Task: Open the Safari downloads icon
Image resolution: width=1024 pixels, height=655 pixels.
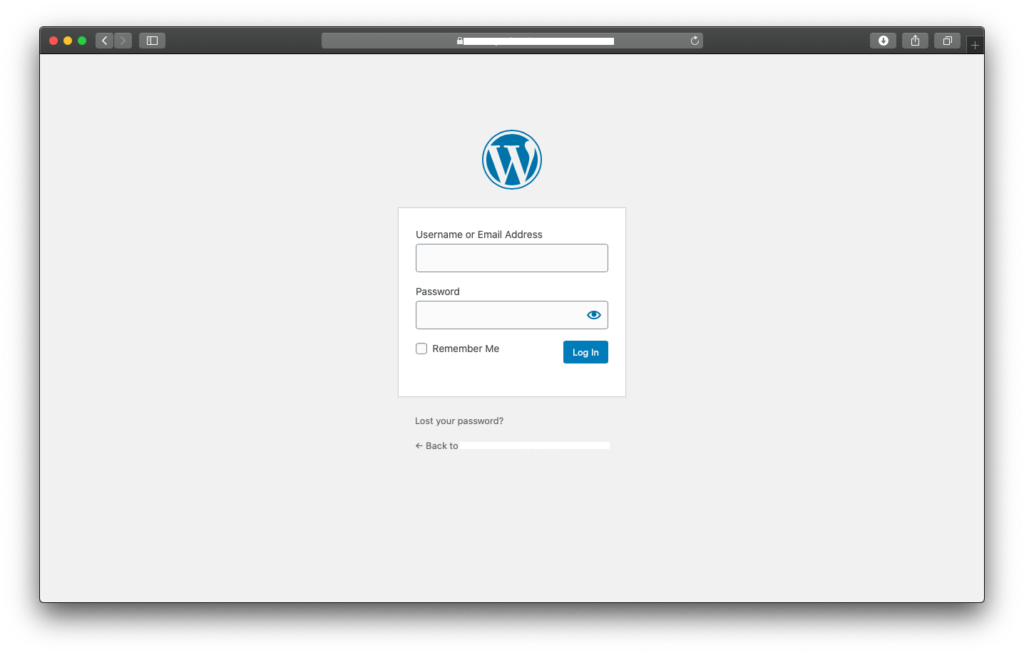Action: pos(883,40)
